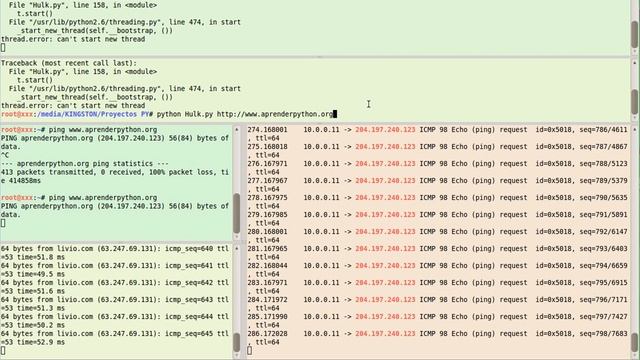Click scroll-up arrow of ICMP capture pane

coord(635,129)
